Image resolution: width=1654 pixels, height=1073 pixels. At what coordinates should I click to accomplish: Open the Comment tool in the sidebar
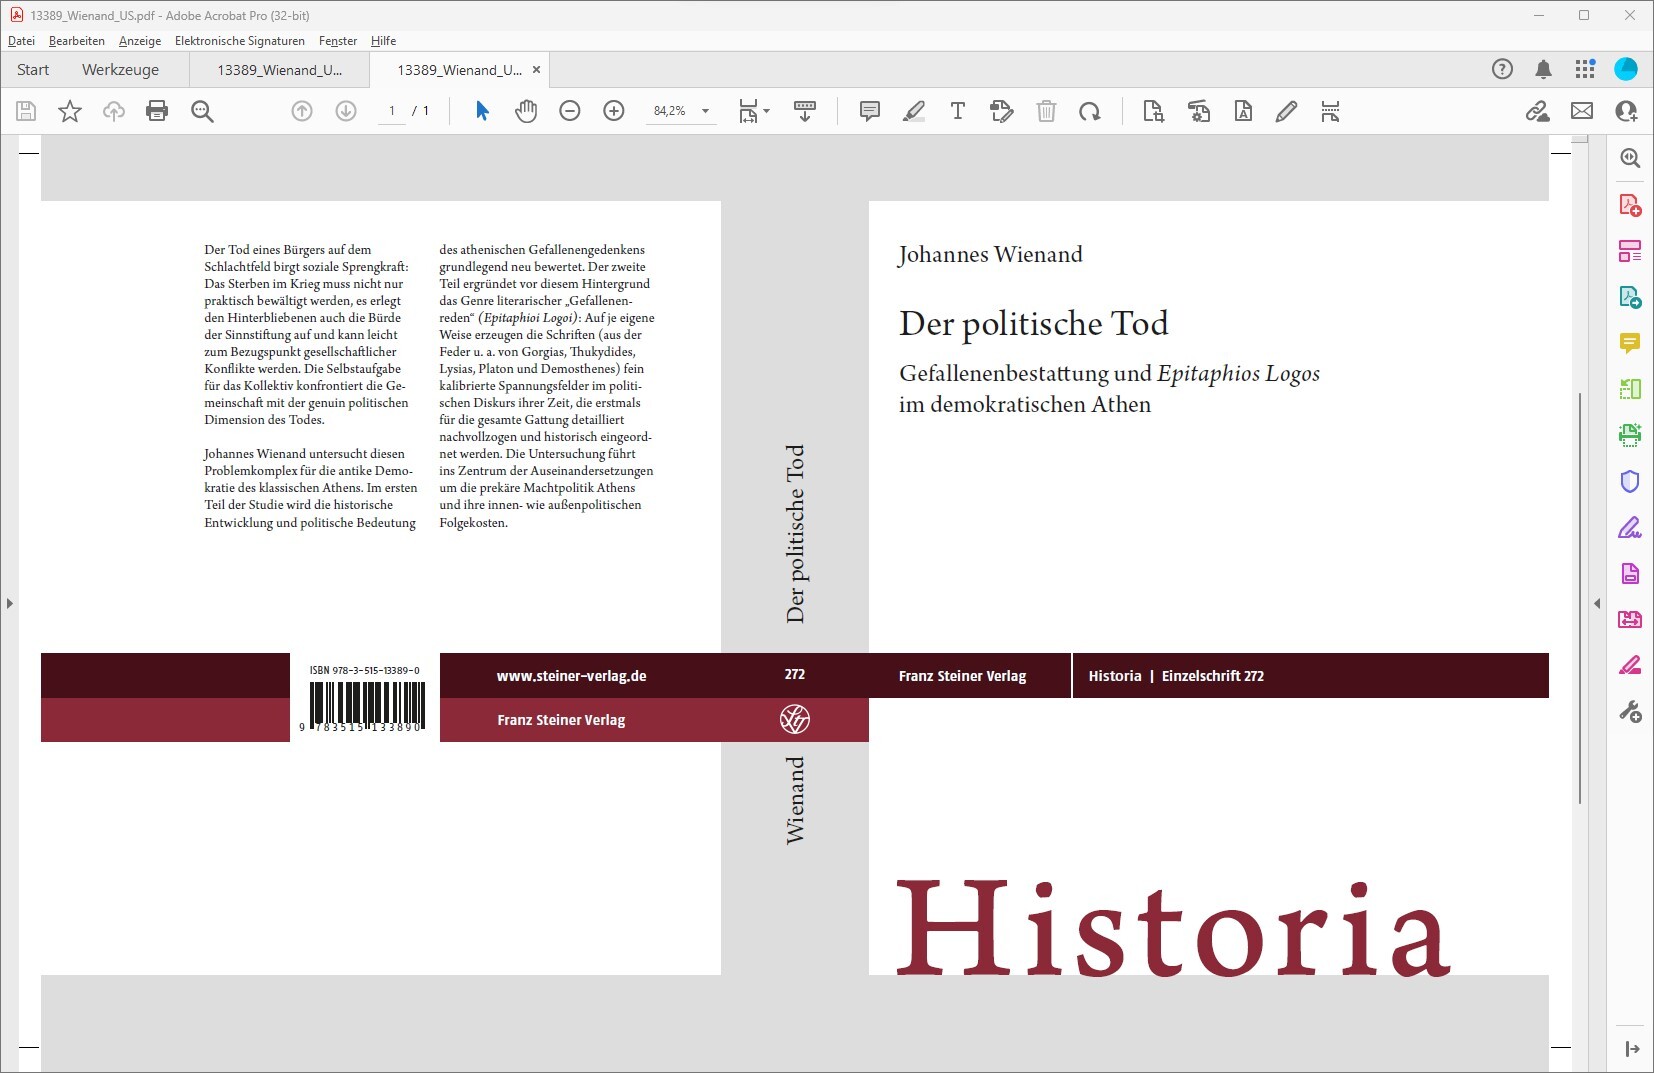click(1630, 343)
